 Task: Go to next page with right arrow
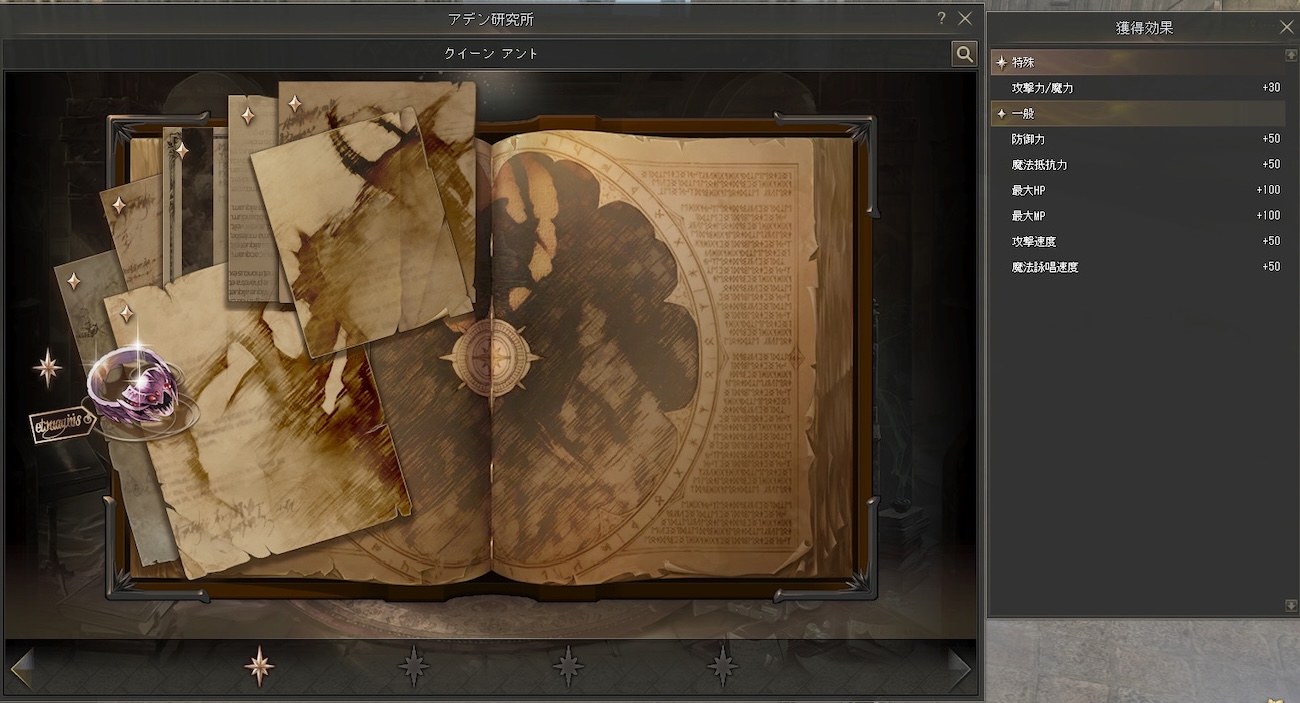[959, 668]
